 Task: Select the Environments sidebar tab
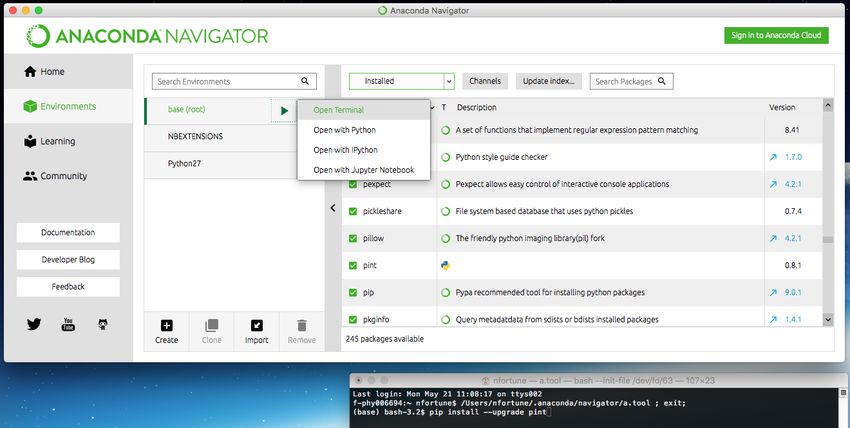(x=68, y=106)
